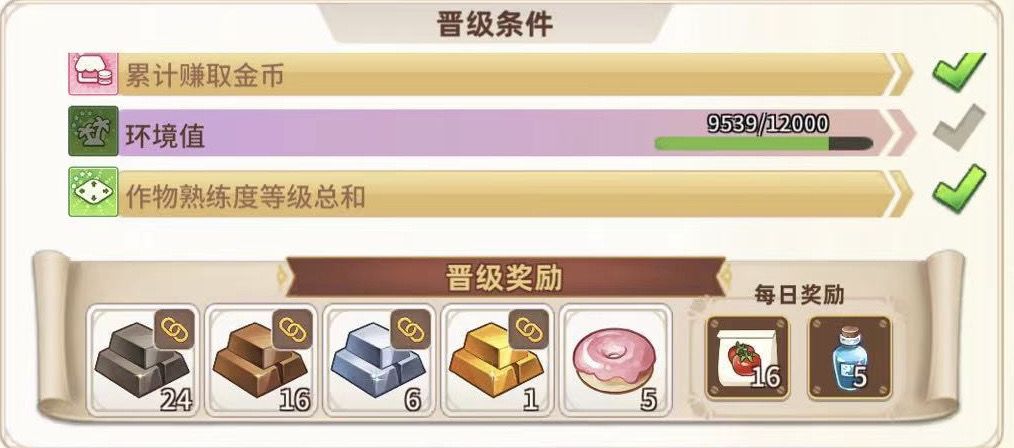The image size is (1014, 448).
Task: Tap the crop proficiency icon beside 作物熟练度等级总和
Action: (94, 192)
